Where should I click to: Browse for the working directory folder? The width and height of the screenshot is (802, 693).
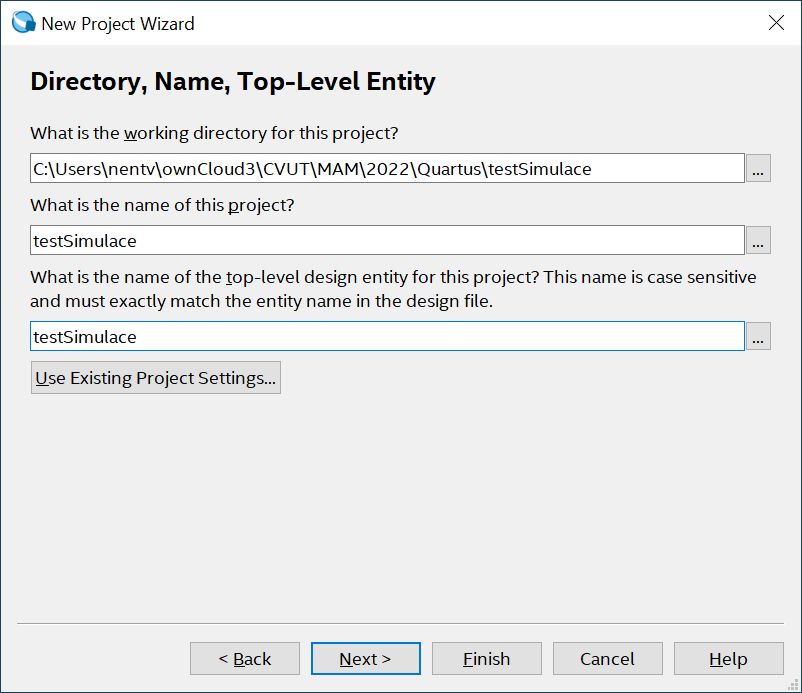759,169
